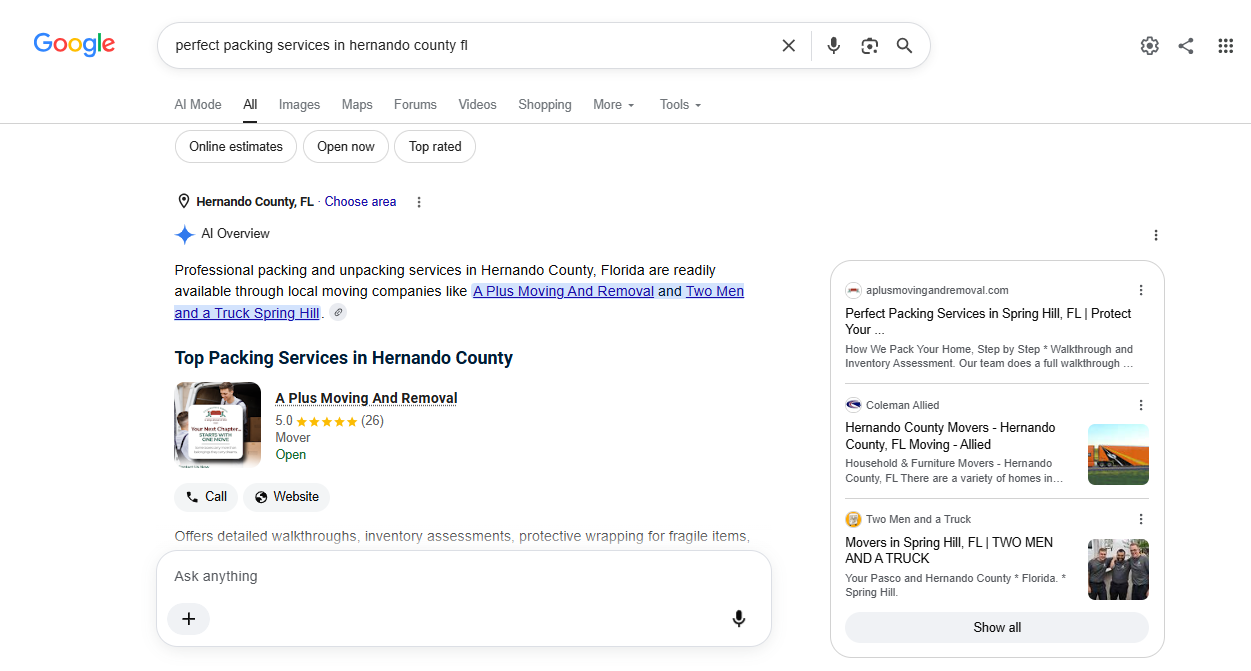This screenshot has width=1251, height=671.
Task: Open Perfect Packing Services in Spring Hill result
Action: [988, 321]
